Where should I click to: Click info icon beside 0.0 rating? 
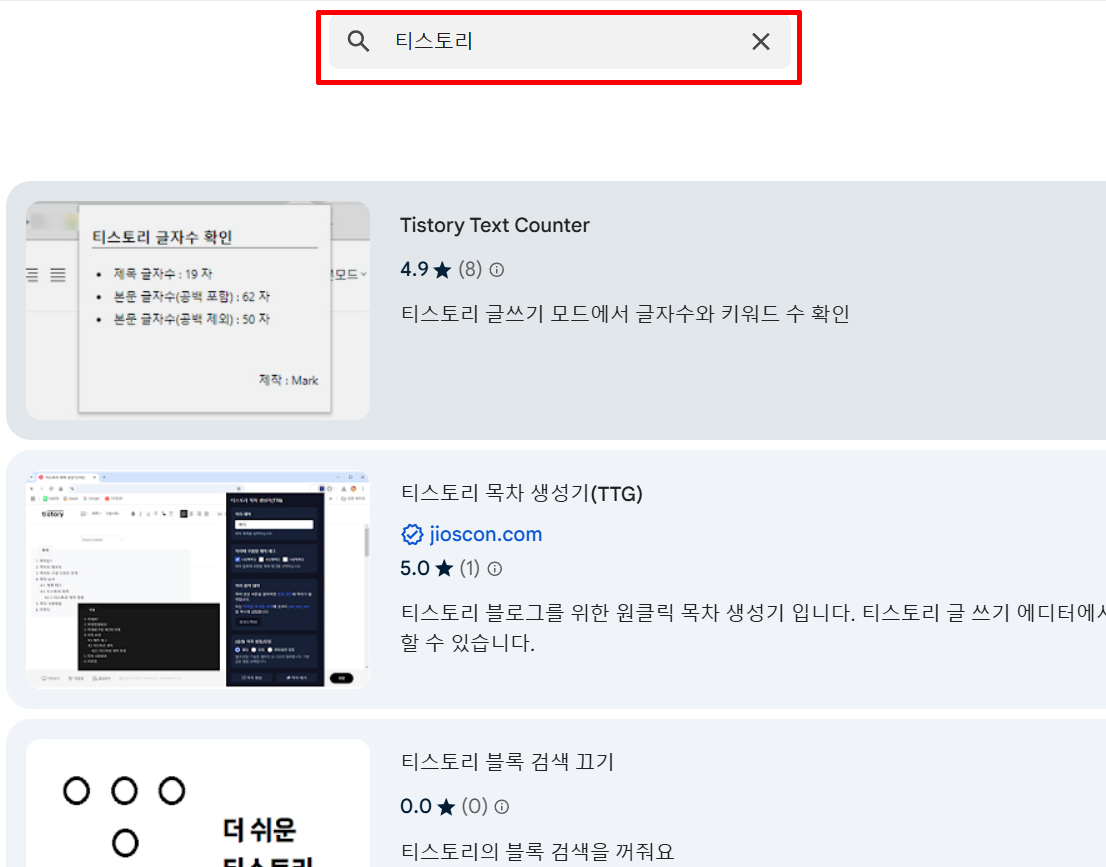pos(502,806)
